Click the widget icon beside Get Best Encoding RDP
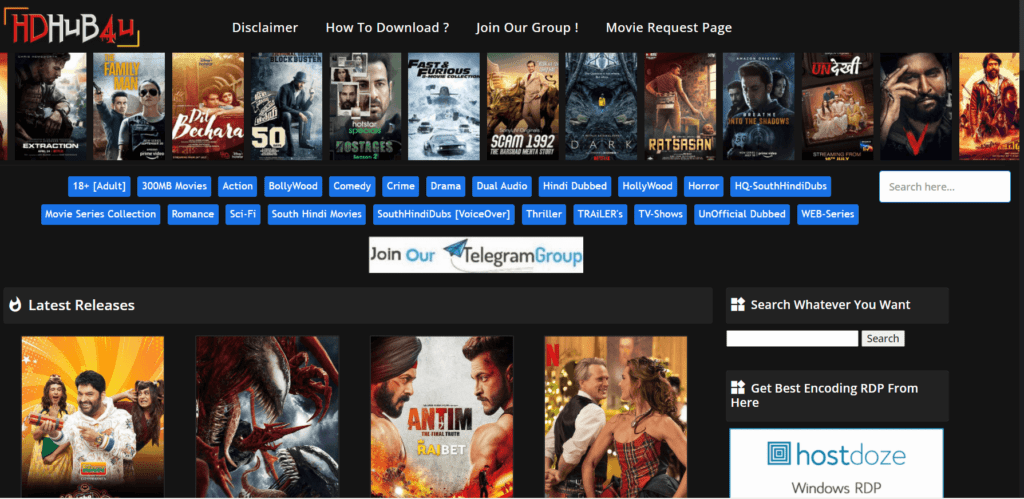The height and width of the screenshot is (499, 1024). [737, 388]
